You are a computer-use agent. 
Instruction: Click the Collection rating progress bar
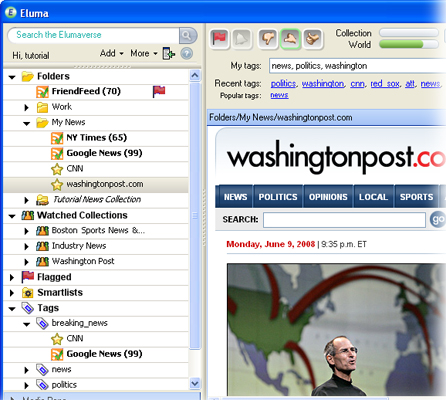(409, 33)
